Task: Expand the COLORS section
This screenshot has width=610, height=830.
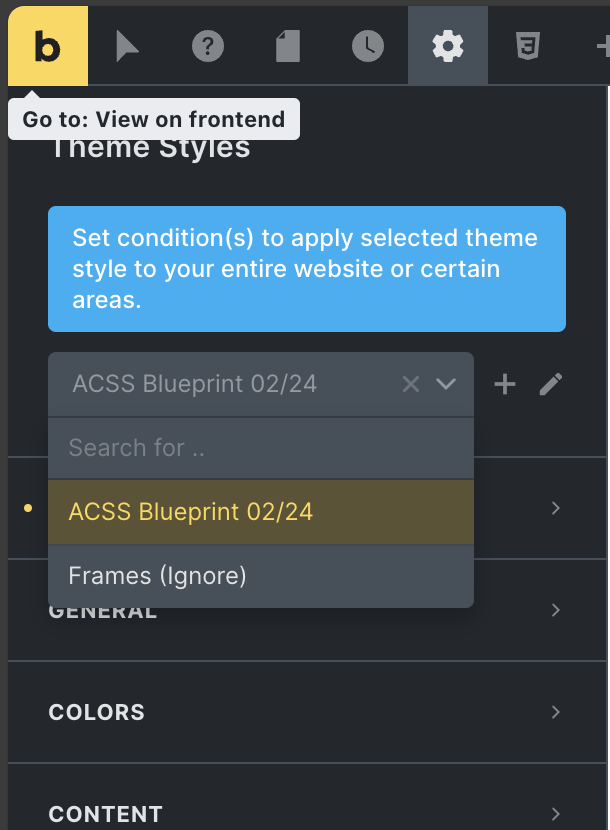Action: point(307,712)
